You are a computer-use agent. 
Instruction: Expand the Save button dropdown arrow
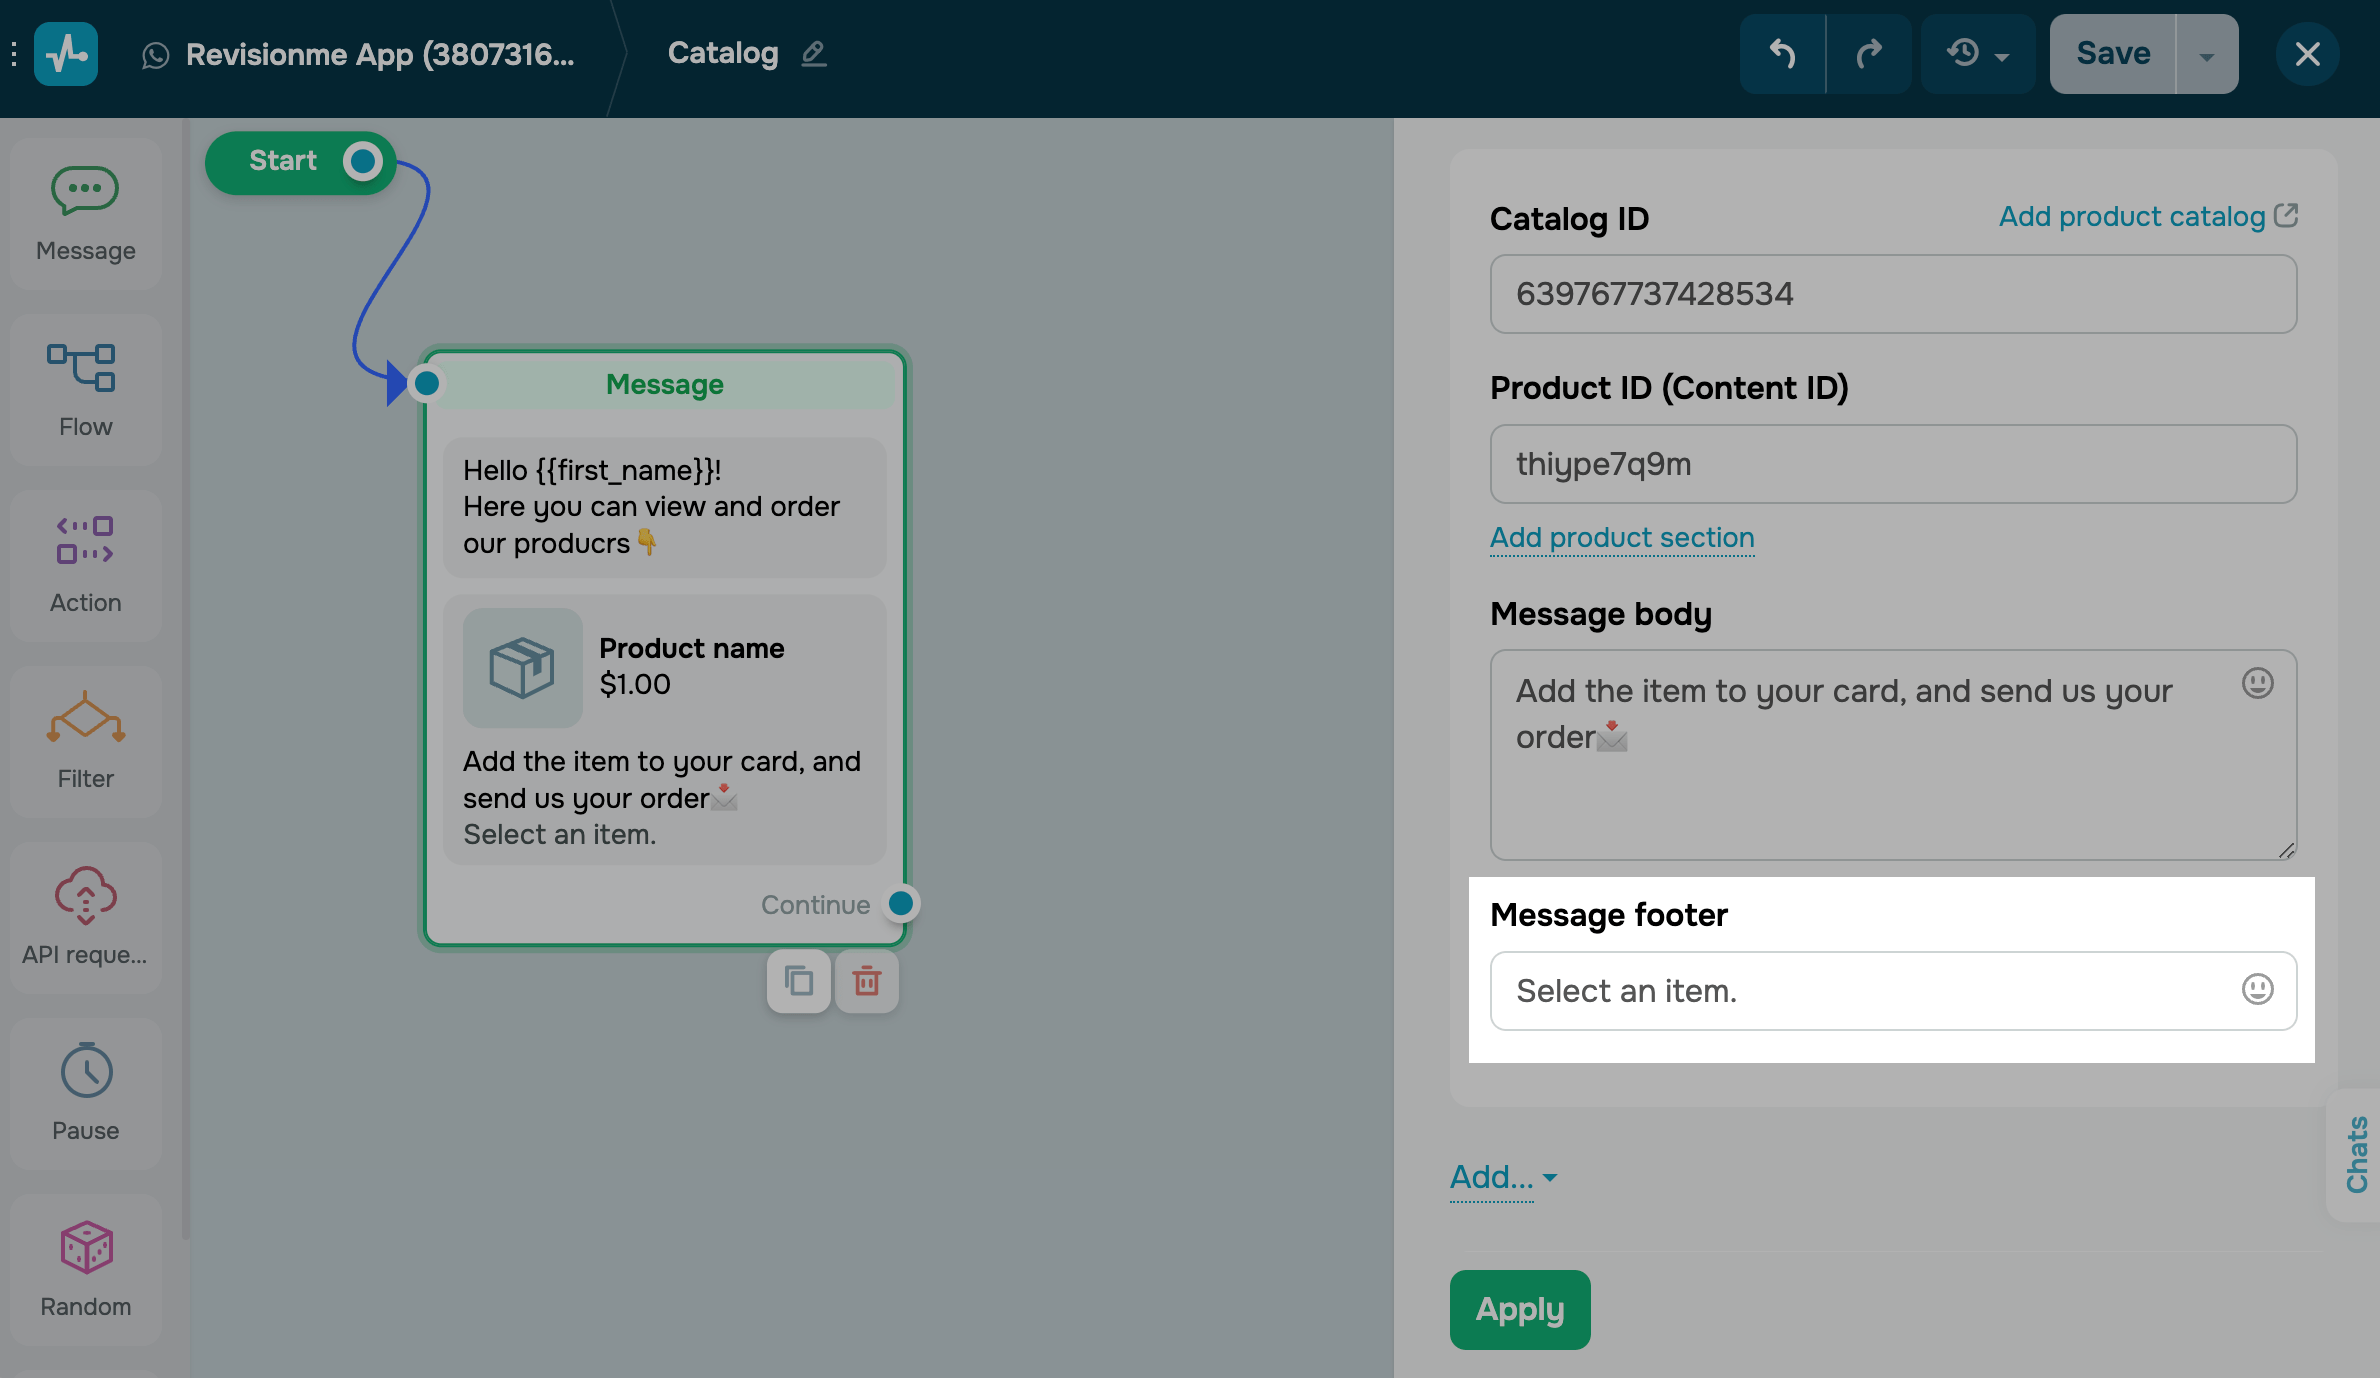point(2207,54)
